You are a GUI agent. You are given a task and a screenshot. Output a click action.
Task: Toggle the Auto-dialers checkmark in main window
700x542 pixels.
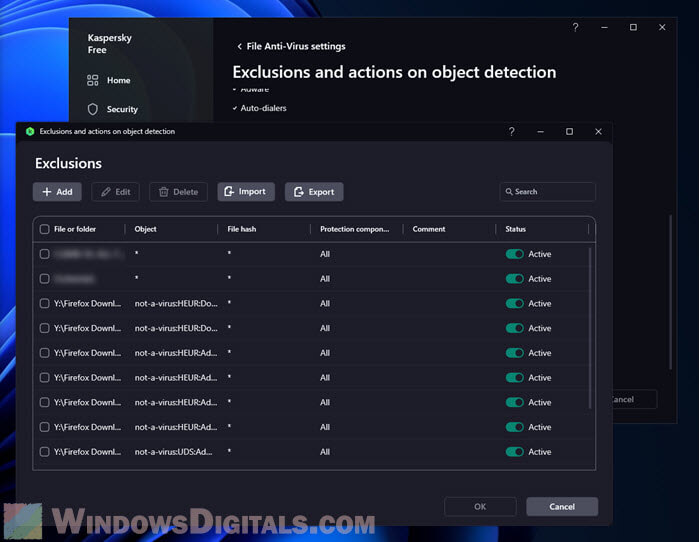(235, 108)
